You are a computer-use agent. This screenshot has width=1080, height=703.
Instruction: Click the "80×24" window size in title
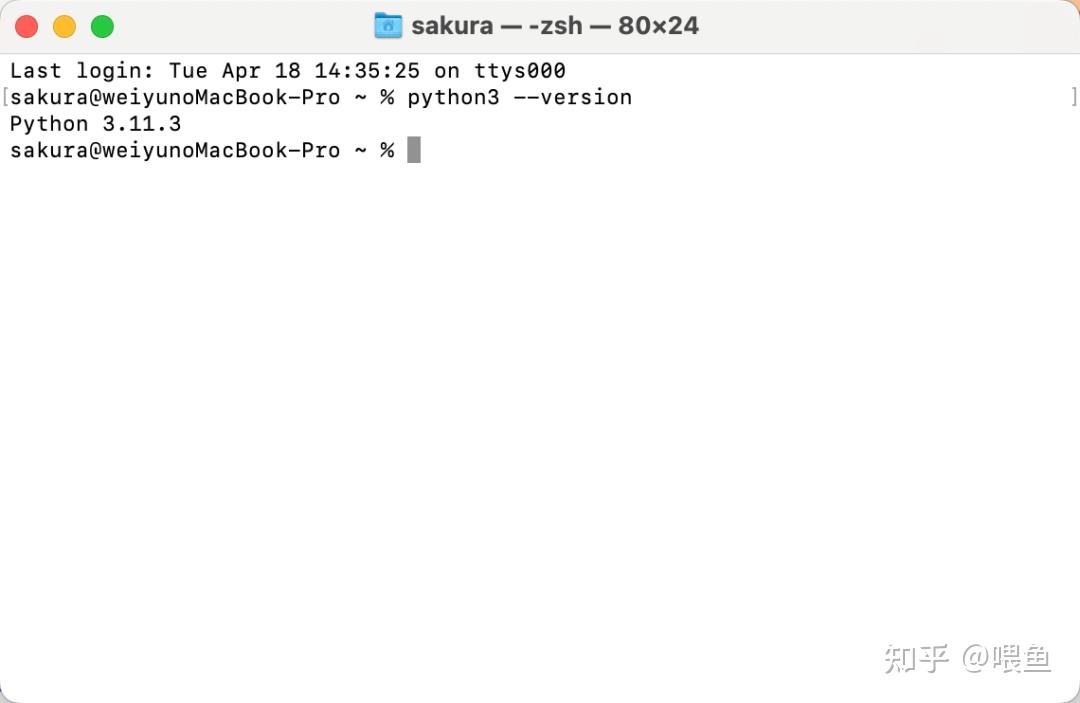[x=658, y=26]
